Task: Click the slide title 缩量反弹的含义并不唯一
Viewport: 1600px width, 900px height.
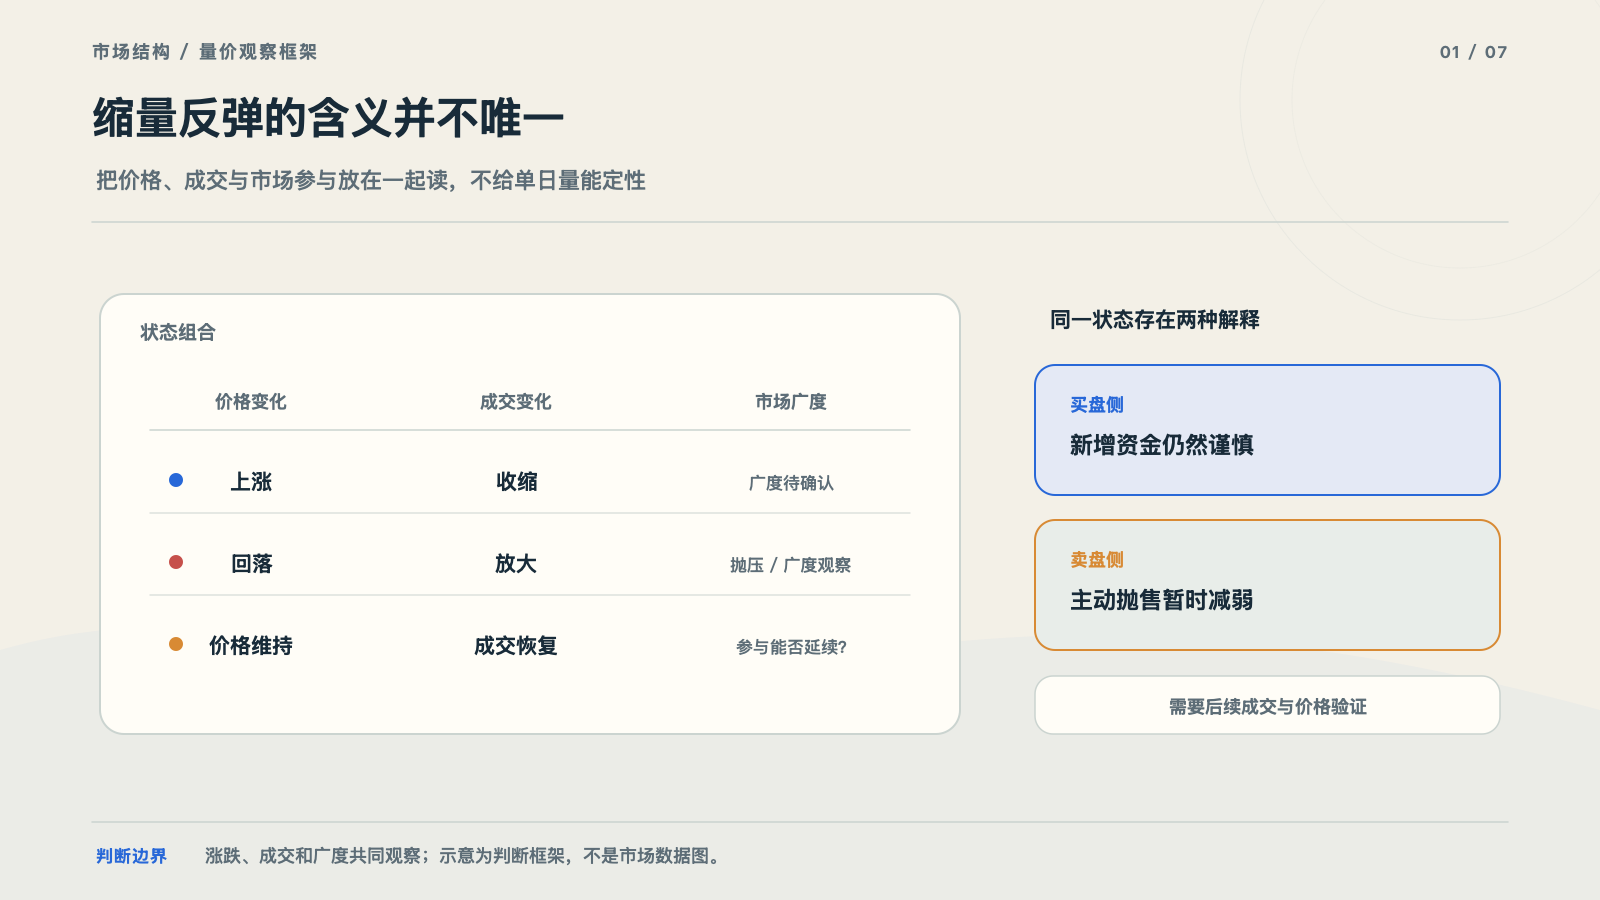Action: [x=329, y=118]
